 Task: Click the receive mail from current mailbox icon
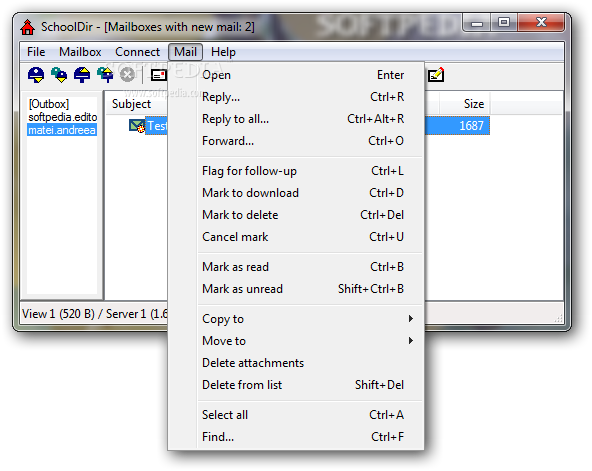(36, 75)
